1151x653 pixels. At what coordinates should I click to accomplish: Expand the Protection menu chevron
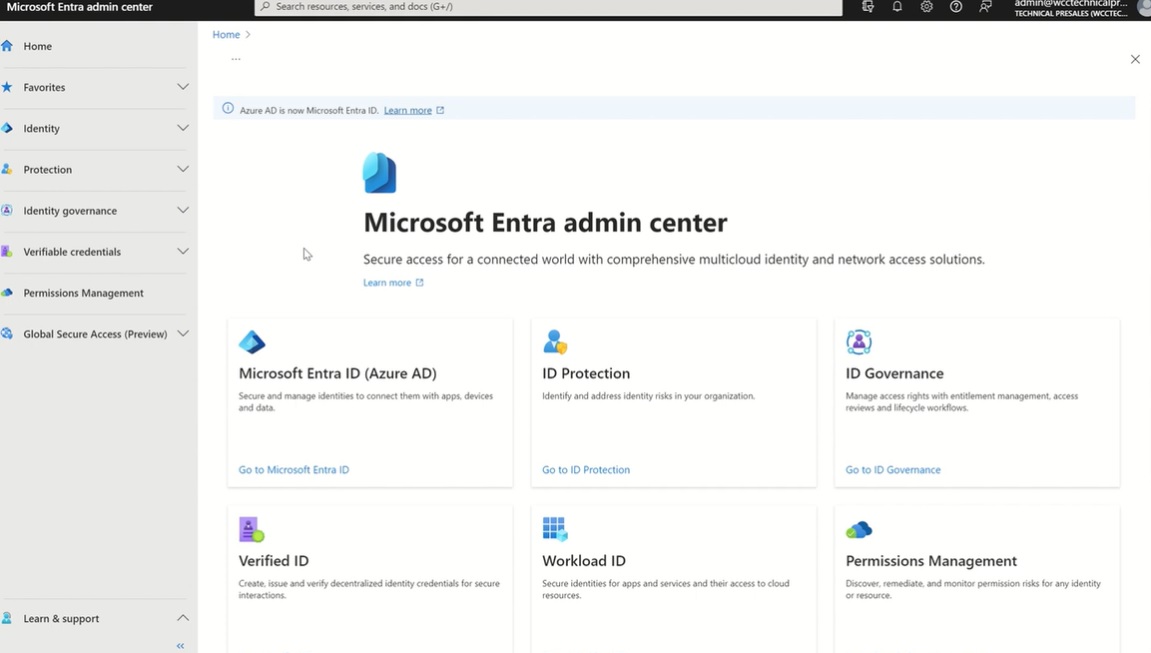tap(183, 169)
